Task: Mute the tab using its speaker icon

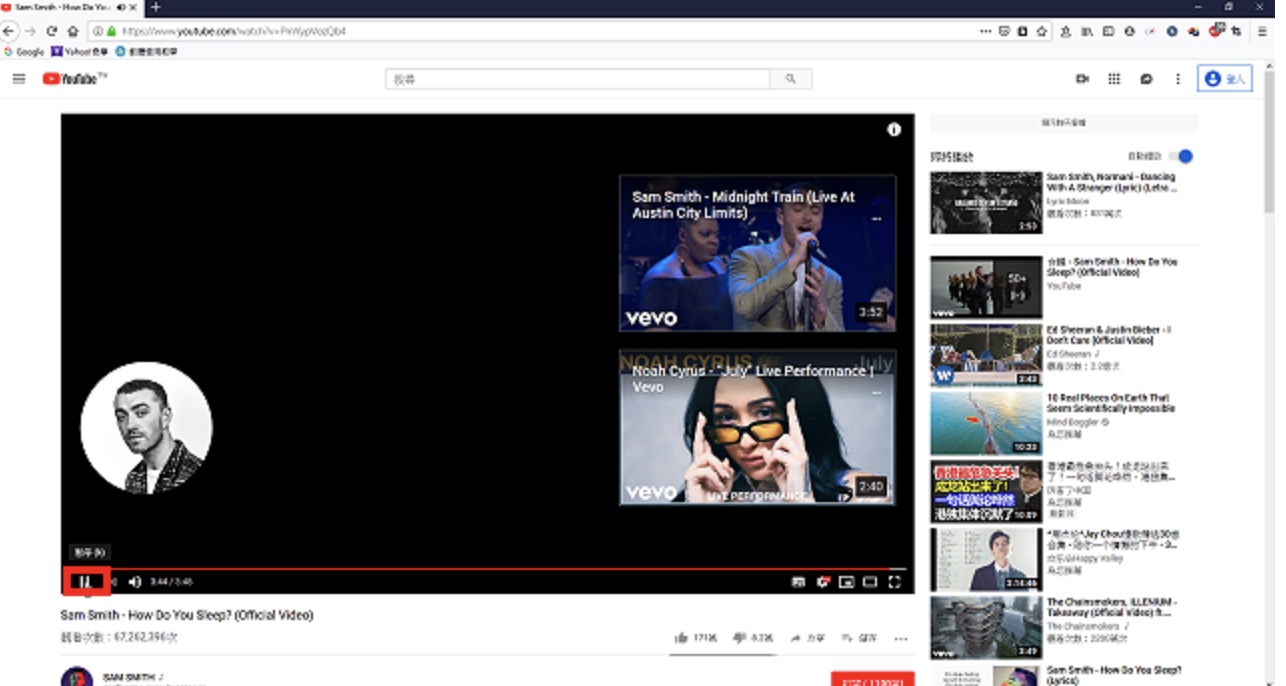Action: click(121, 7)
